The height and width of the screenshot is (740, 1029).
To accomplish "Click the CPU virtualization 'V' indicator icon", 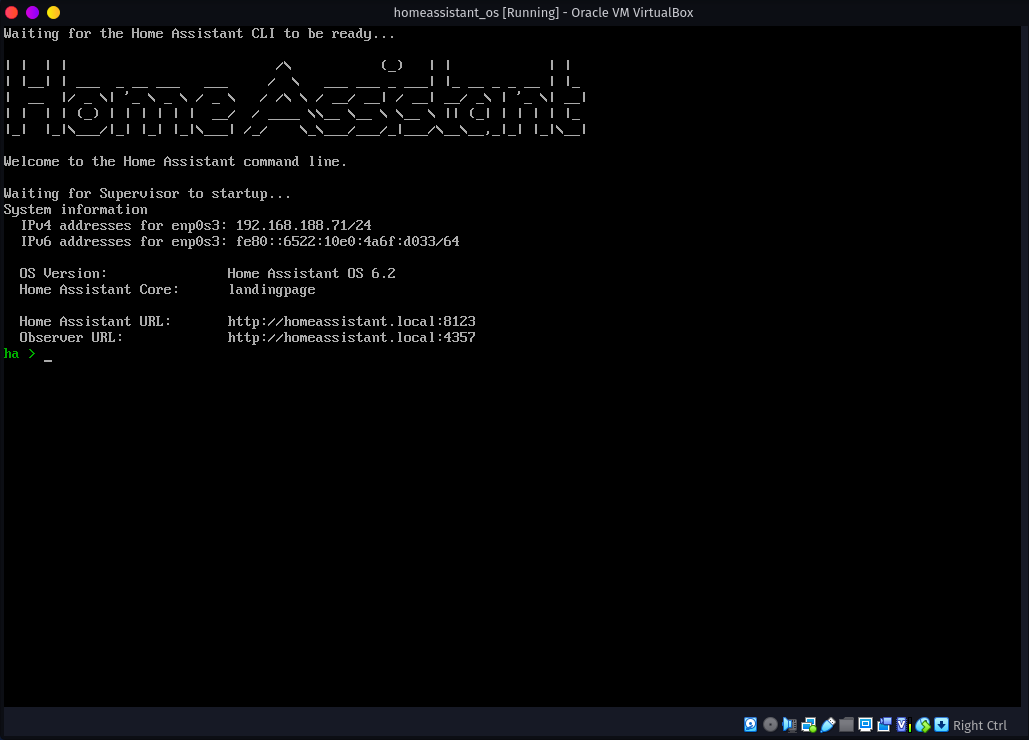I will point(904,725).
